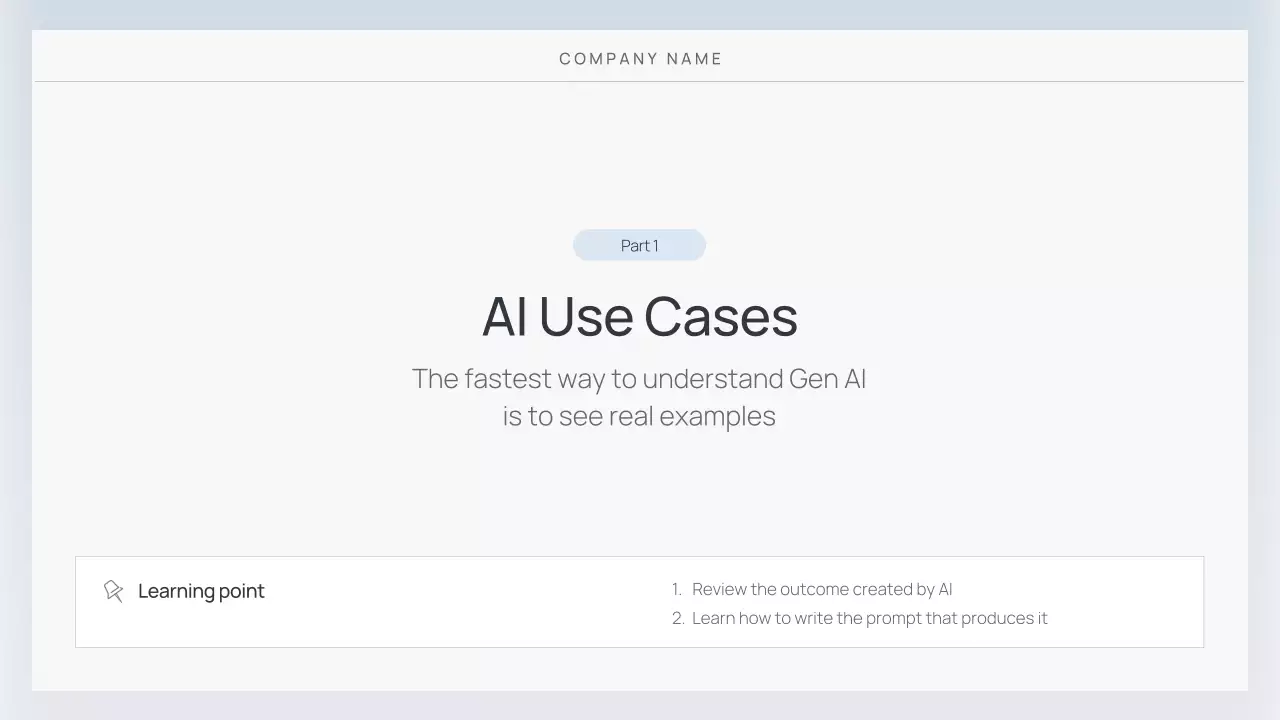Click the pushpin icon beside Learning point
This screenshot has width=1280, height=720.
pyautogui.click(x=113, y=591)
